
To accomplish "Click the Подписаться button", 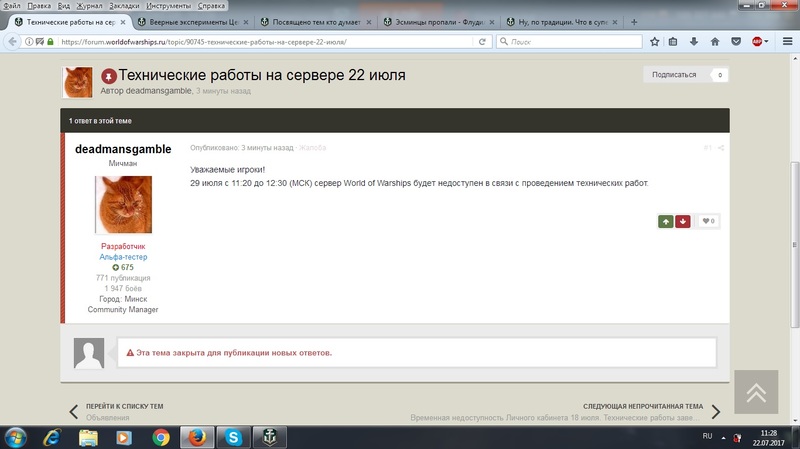I will point(674,74).
